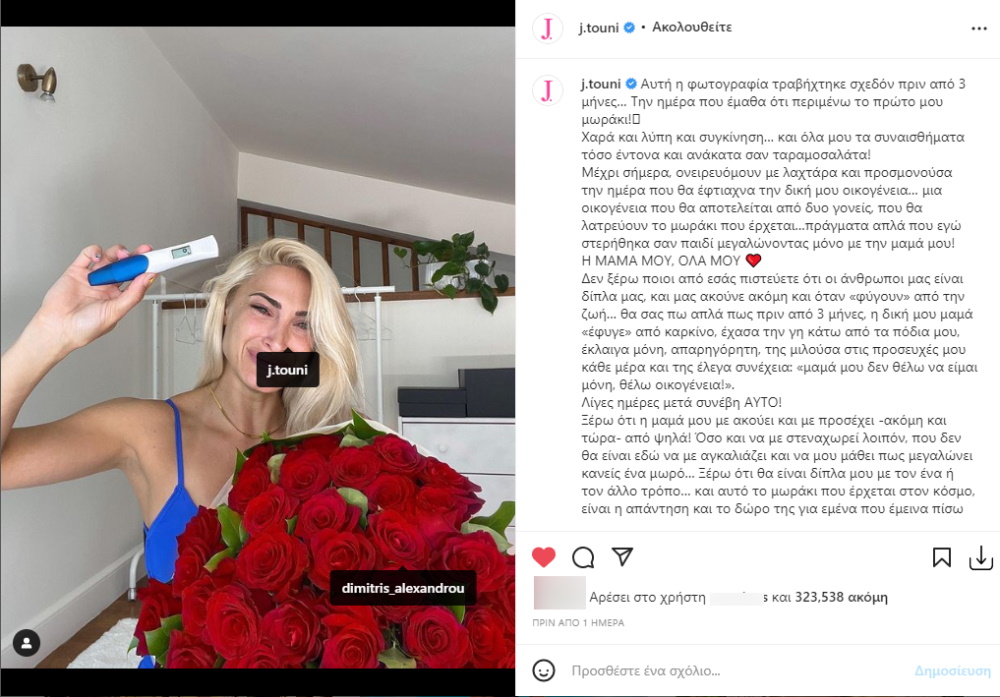Image resolution: width=1000 pixels, height=697 pixels.
Task: Save post with the bookmark icon
Action: pyautogui.click(x=941, y=557)
